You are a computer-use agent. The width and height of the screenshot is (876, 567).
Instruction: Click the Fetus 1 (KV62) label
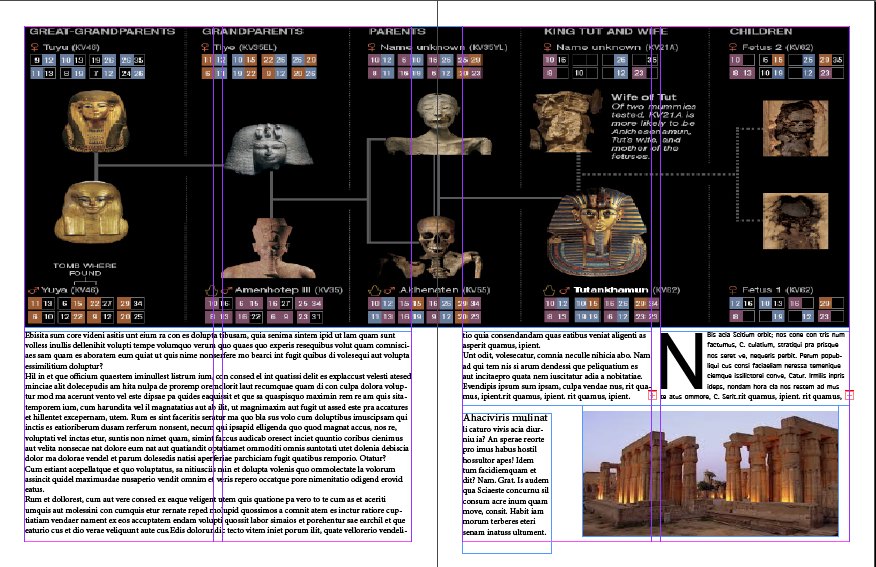[778, 290]
